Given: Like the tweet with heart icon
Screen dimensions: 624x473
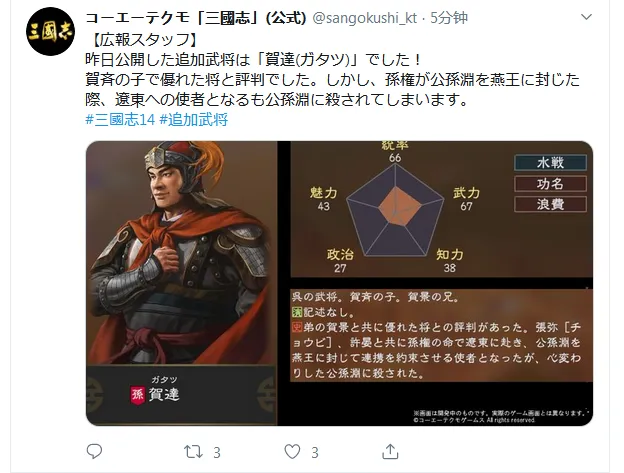Looking at the screenshot, I should [x=292, y=452].
